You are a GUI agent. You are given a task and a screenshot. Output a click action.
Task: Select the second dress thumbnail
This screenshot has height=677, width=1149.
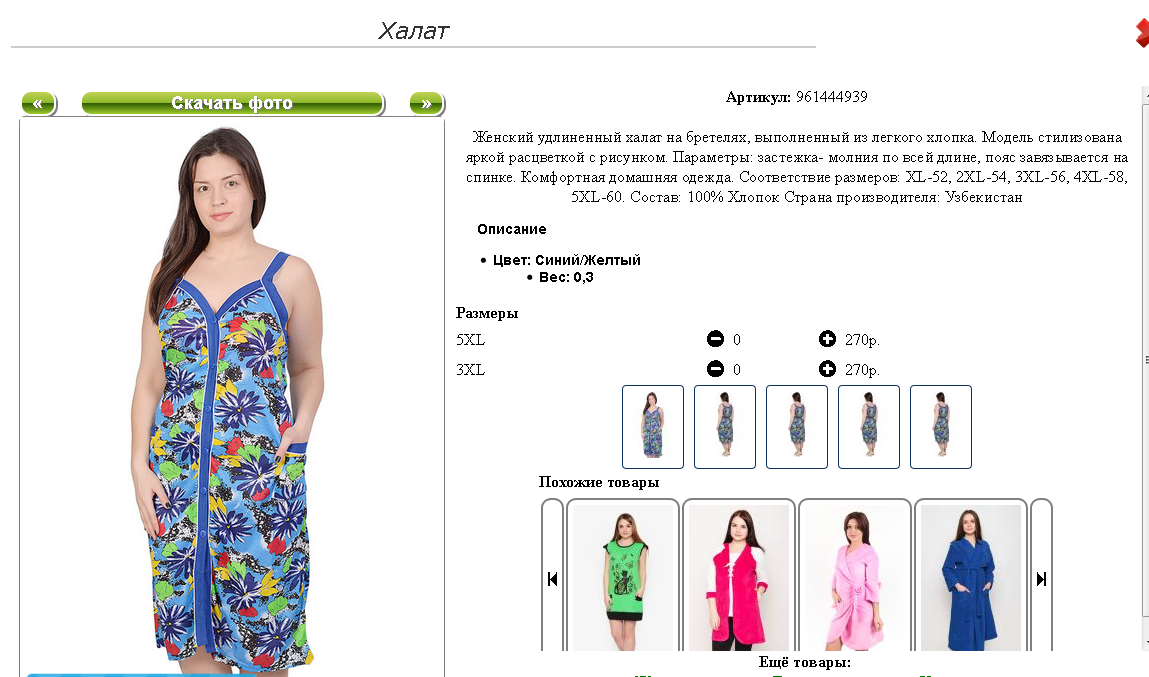click(725, 426)
